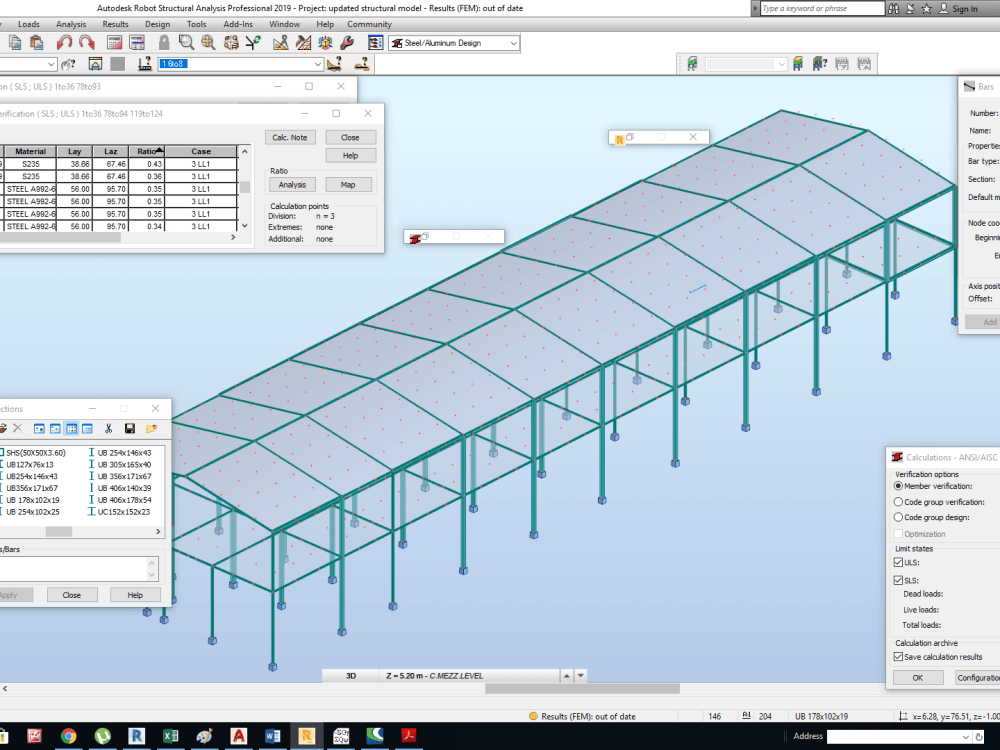The height and width of the screenshot is (750, 1000).
Task: Open the wrench tool icon
Action: pos(347,43)
